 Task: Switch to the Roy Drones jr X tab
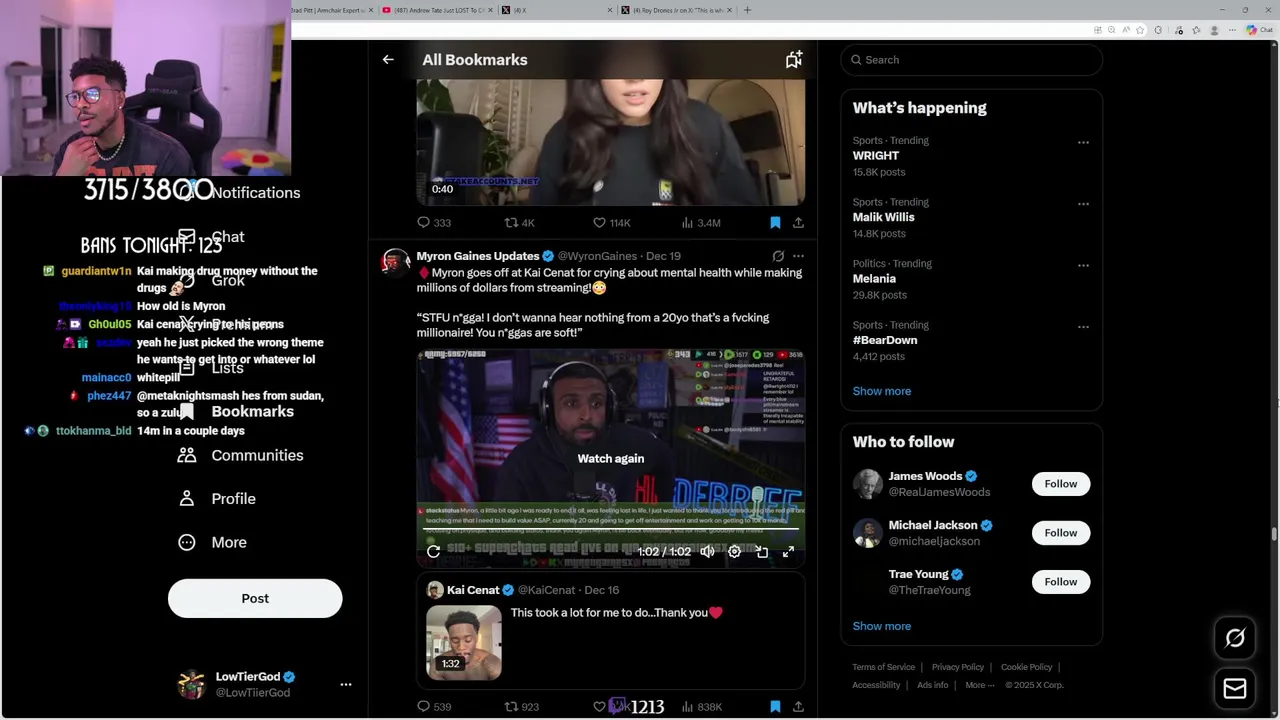pos(676,10)
